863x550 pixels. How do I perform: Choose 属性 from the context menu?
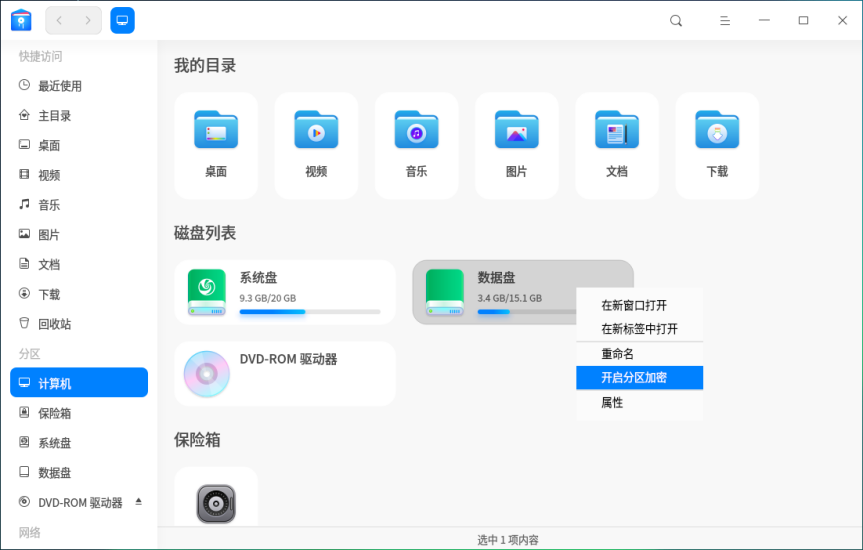(x=640, y=402)
